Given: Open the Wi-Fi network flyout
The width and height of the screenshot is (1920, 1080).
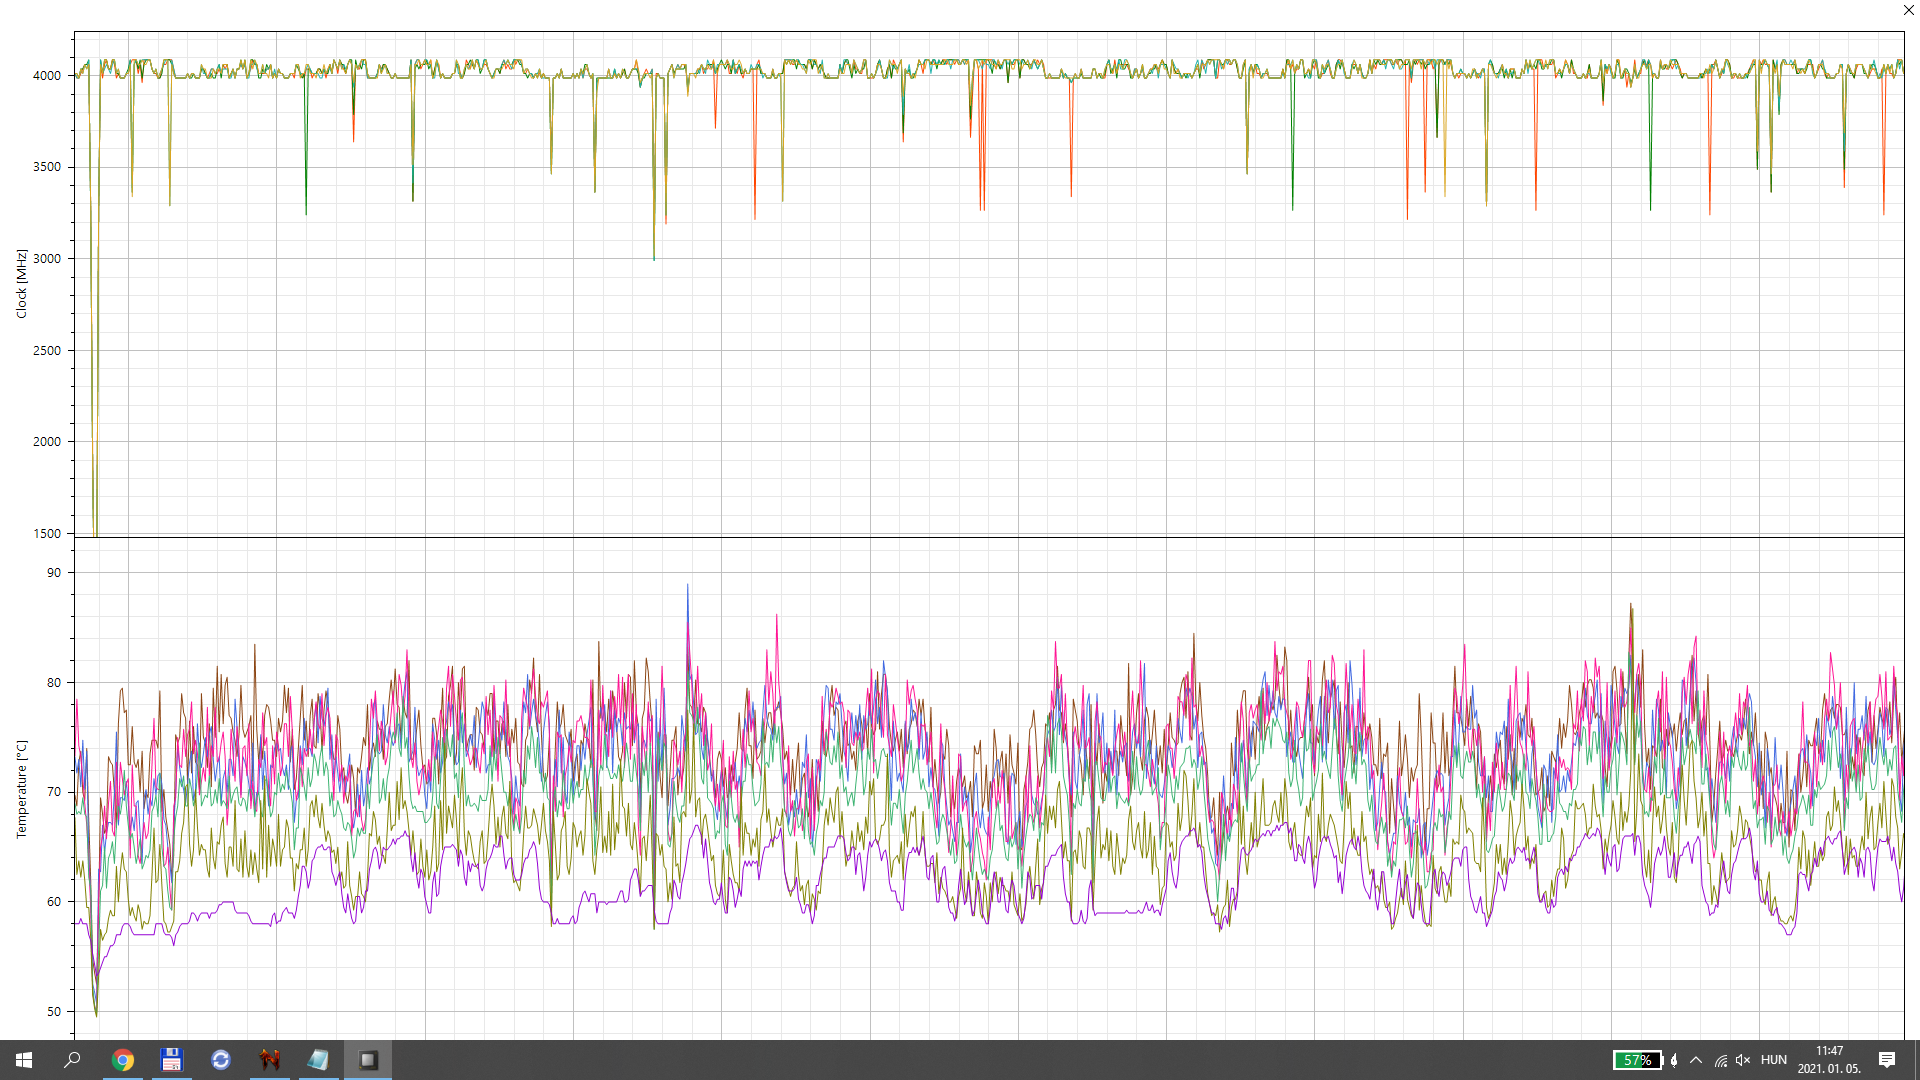Looking at the screenshot, I should coord(1721,1060).
